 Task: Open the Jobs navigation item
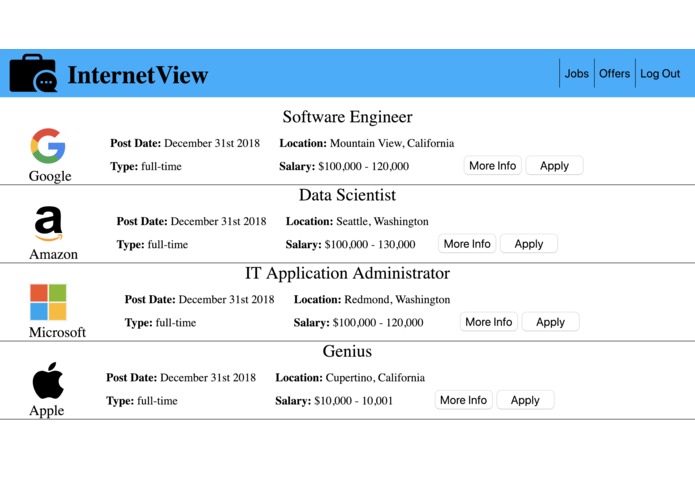point(577,74)
